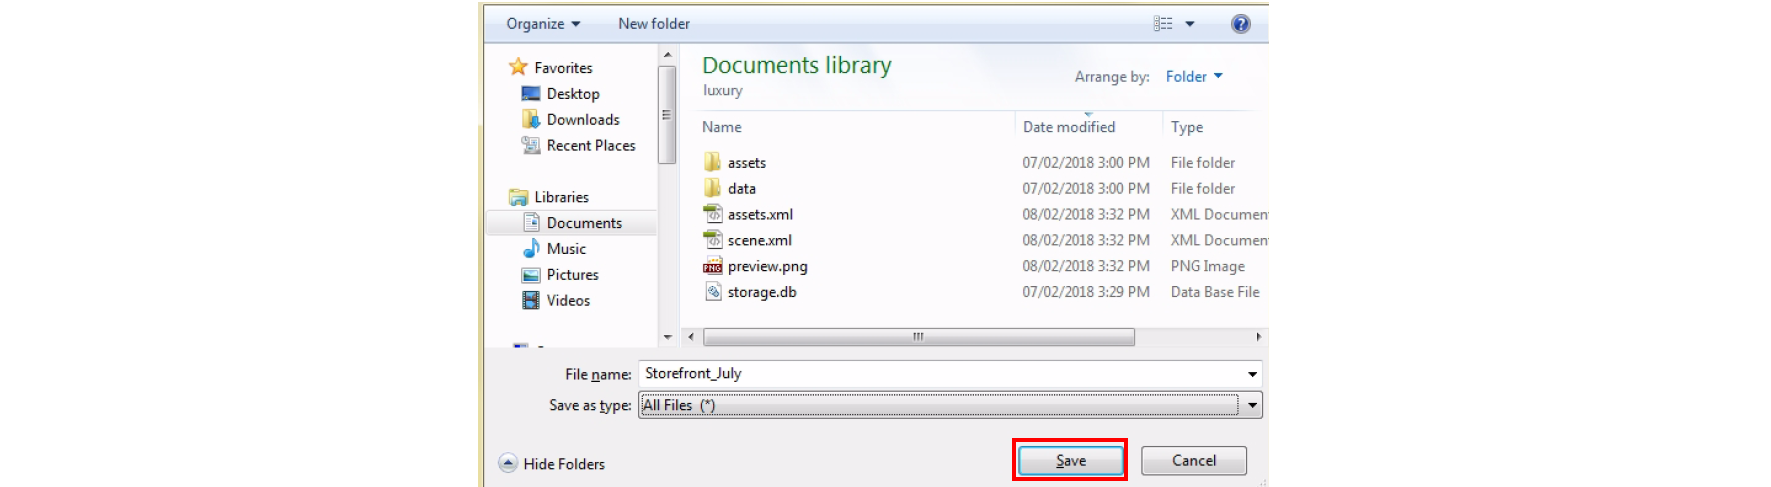Click the Favorites star icon
Image resolution: width=1771 pixels, height=487 pixels.
(x=518, y=67)
